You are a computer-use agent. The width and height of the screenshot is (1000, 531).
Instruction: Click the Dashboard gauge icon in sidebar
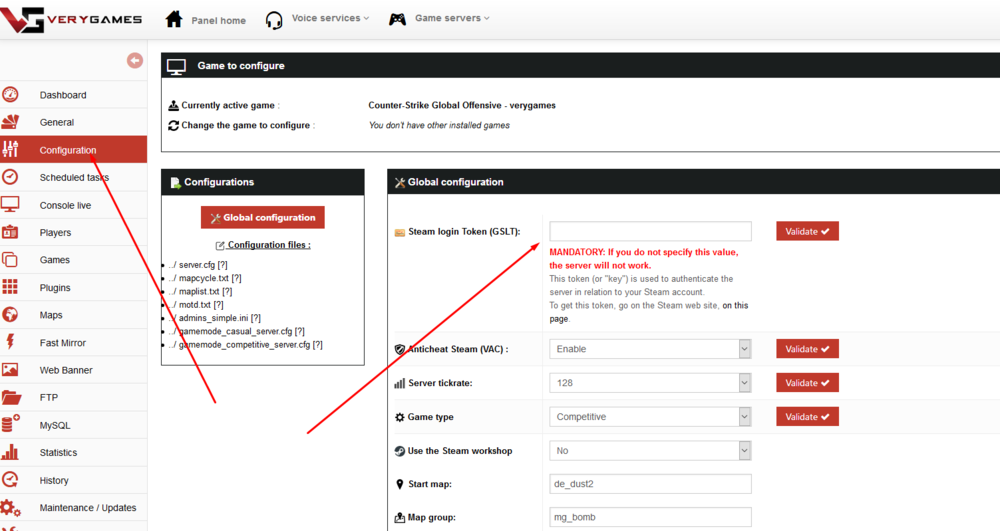coord(11,95)
